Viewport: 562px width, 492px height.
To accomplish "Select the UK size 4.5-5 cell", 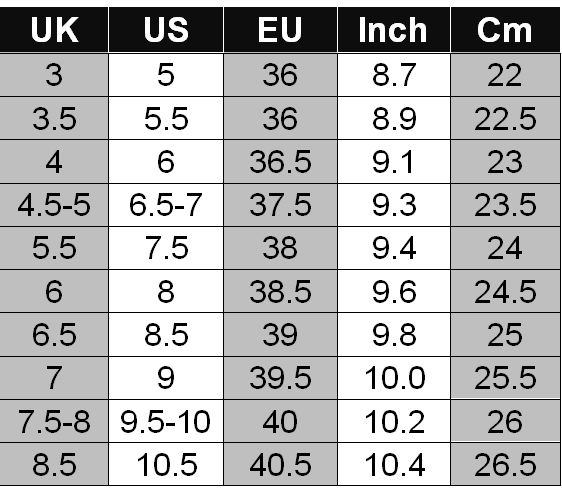I will (54, 205).
